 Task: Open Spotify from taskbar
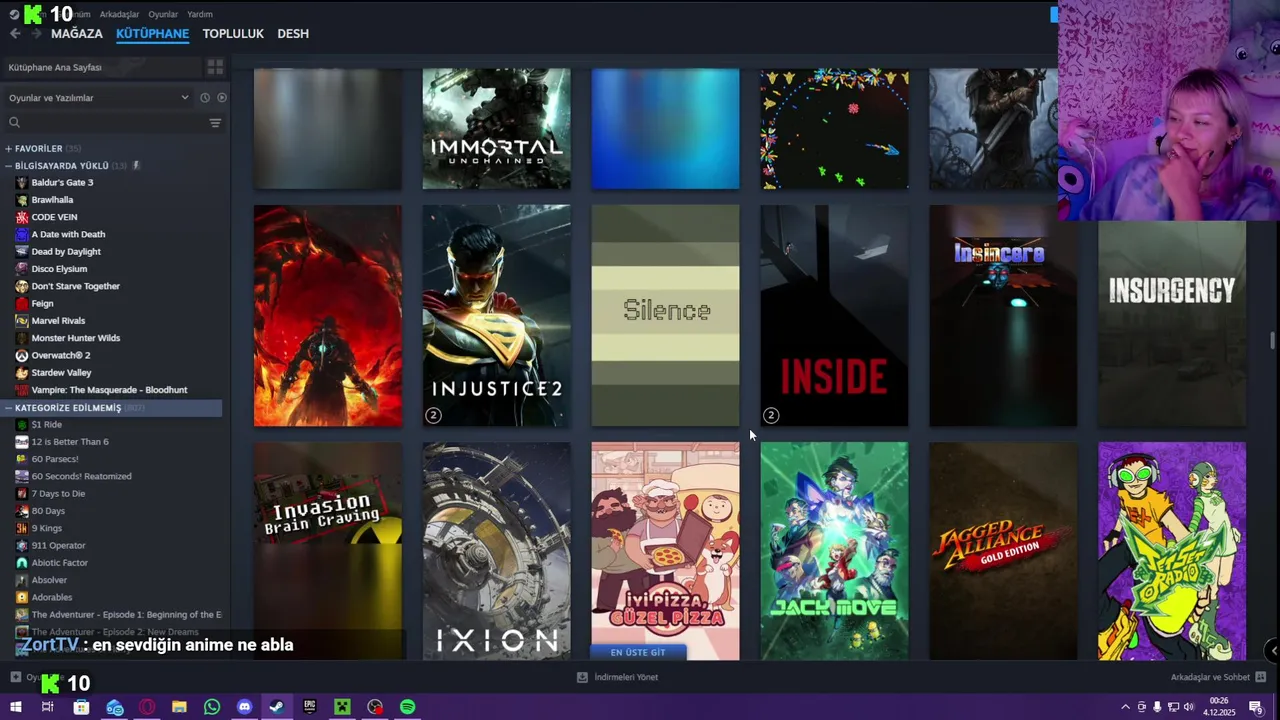pos(408,707)
